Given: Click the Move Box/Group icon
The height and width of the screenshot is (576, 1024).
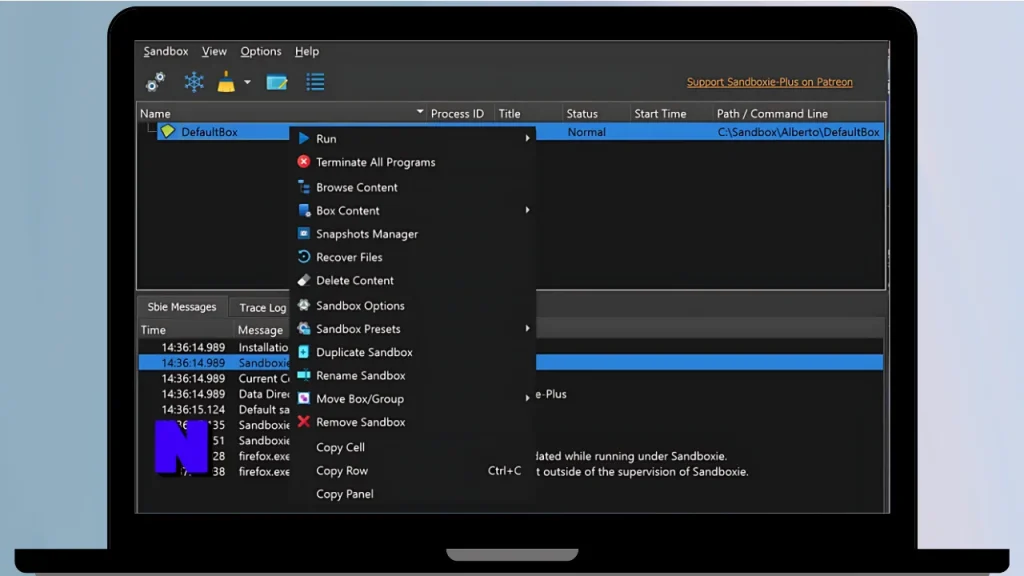Looking at the screenshot, I should [304, 398].
